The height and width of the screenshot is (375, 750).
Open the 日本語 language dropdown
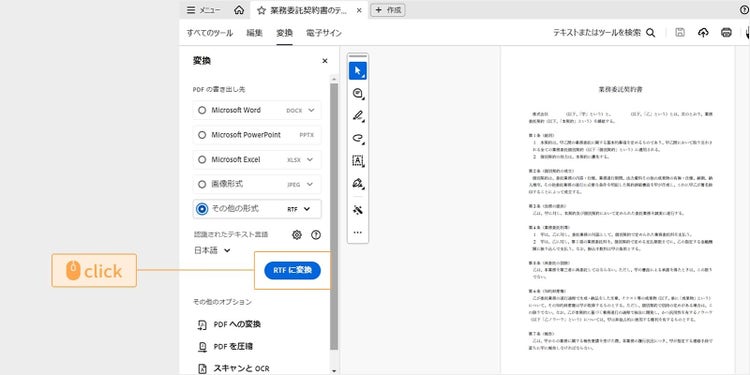tap(212, 250)
